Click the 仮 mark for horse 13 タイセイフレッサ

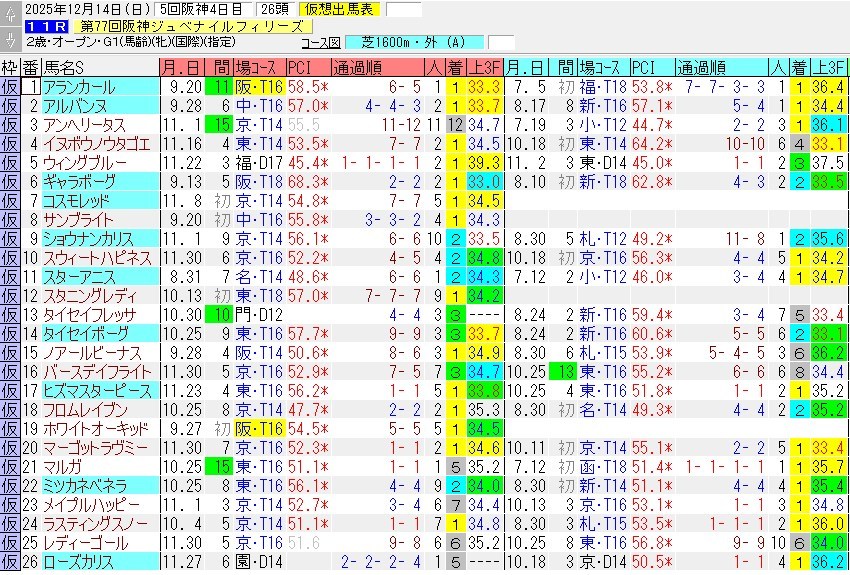(9, 314)
